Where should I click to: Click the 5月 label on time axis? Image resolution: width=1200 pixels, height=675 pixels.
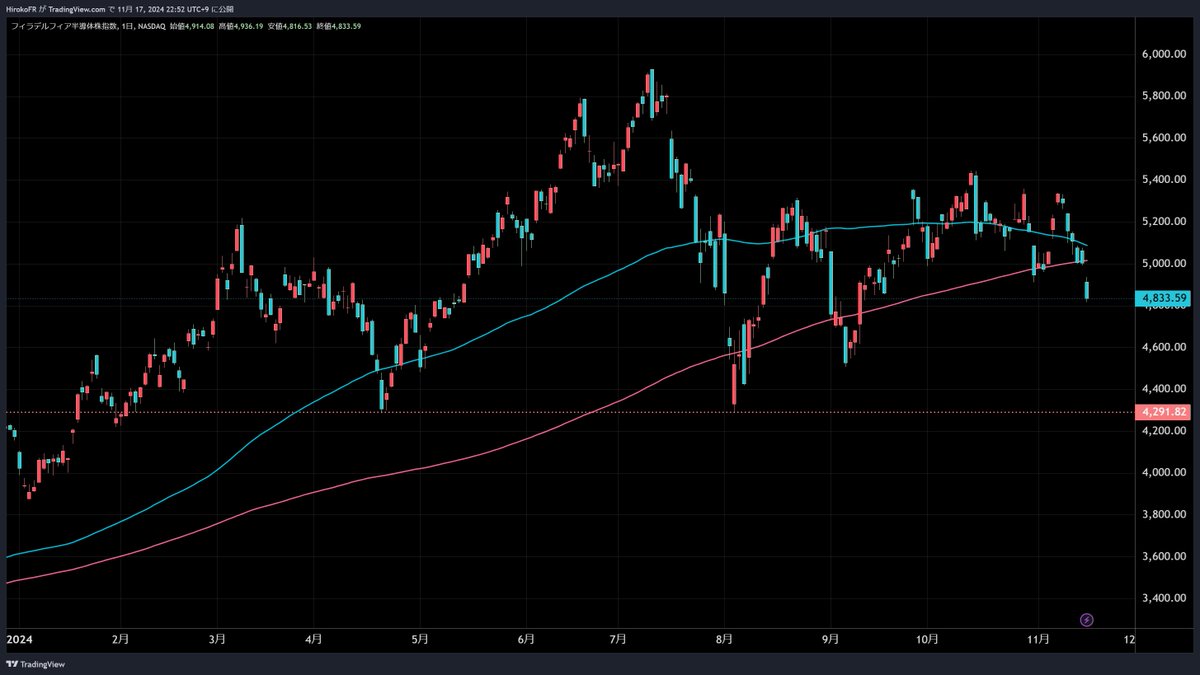click(420, 638)
